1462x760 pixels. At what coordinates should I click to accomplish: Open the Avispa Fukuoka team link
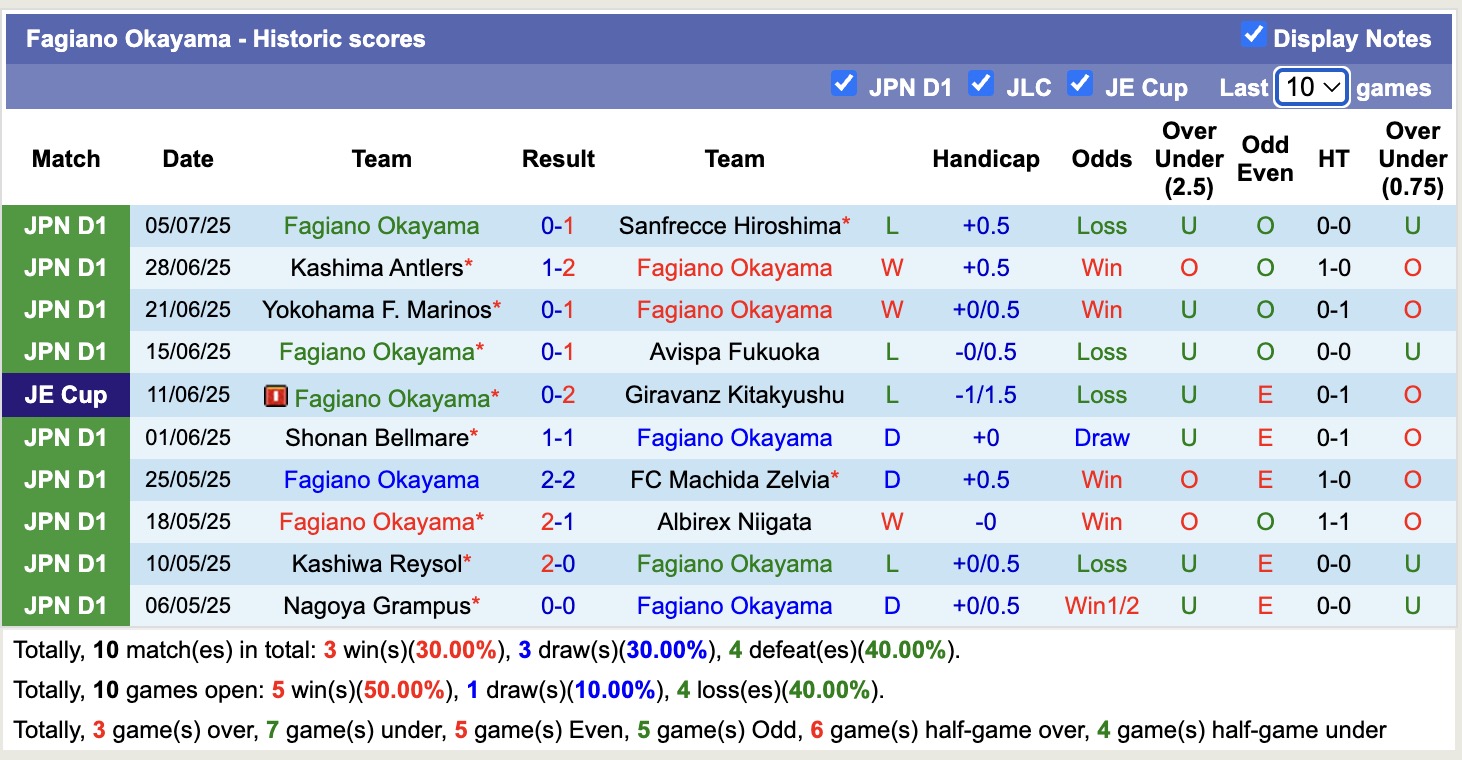click(x=735, y=352)
